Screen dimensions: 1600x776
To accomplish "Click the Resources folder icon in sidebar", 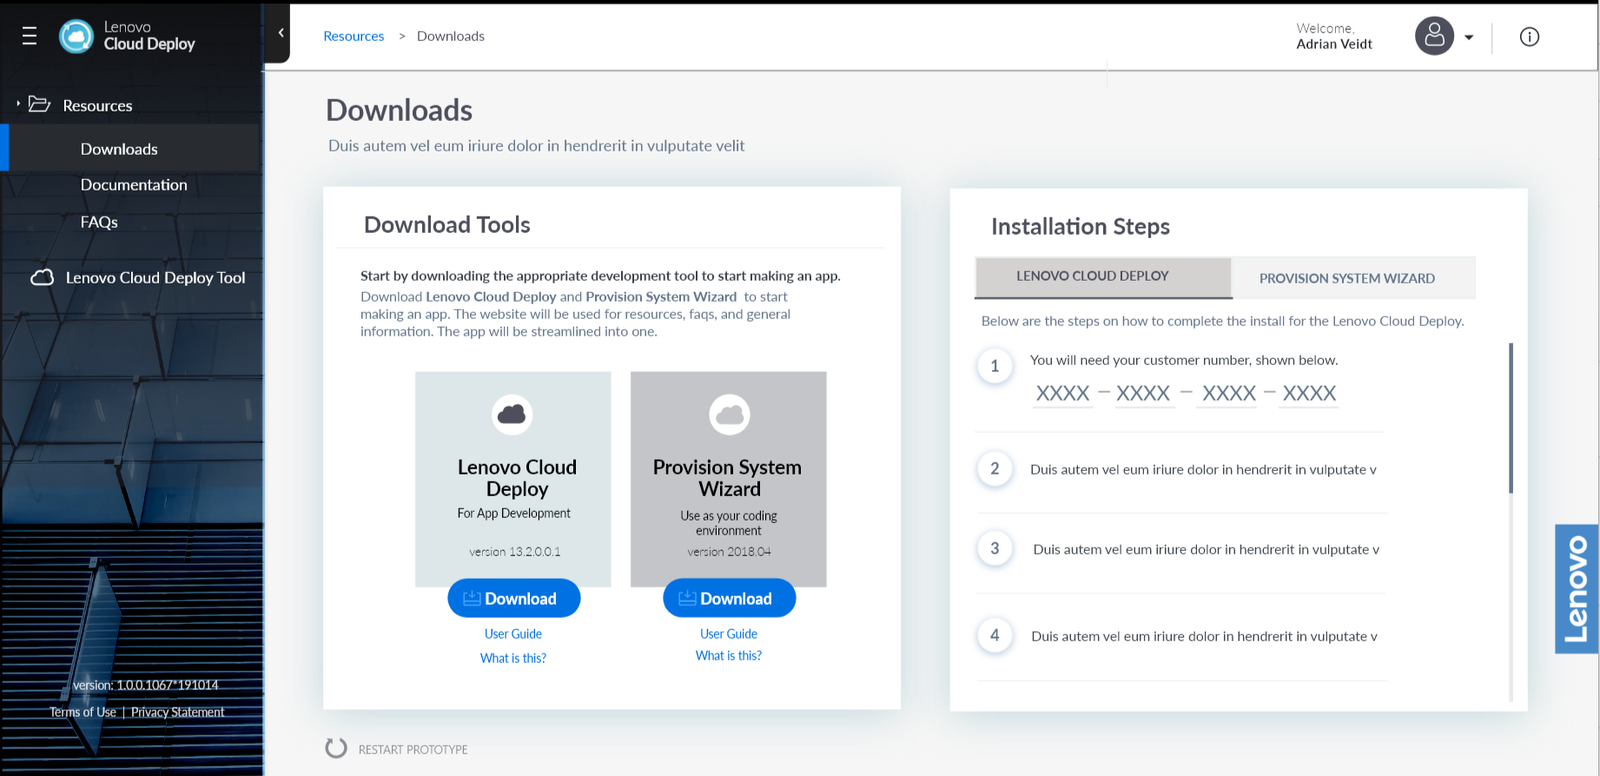I will click(x=40, y=104).
